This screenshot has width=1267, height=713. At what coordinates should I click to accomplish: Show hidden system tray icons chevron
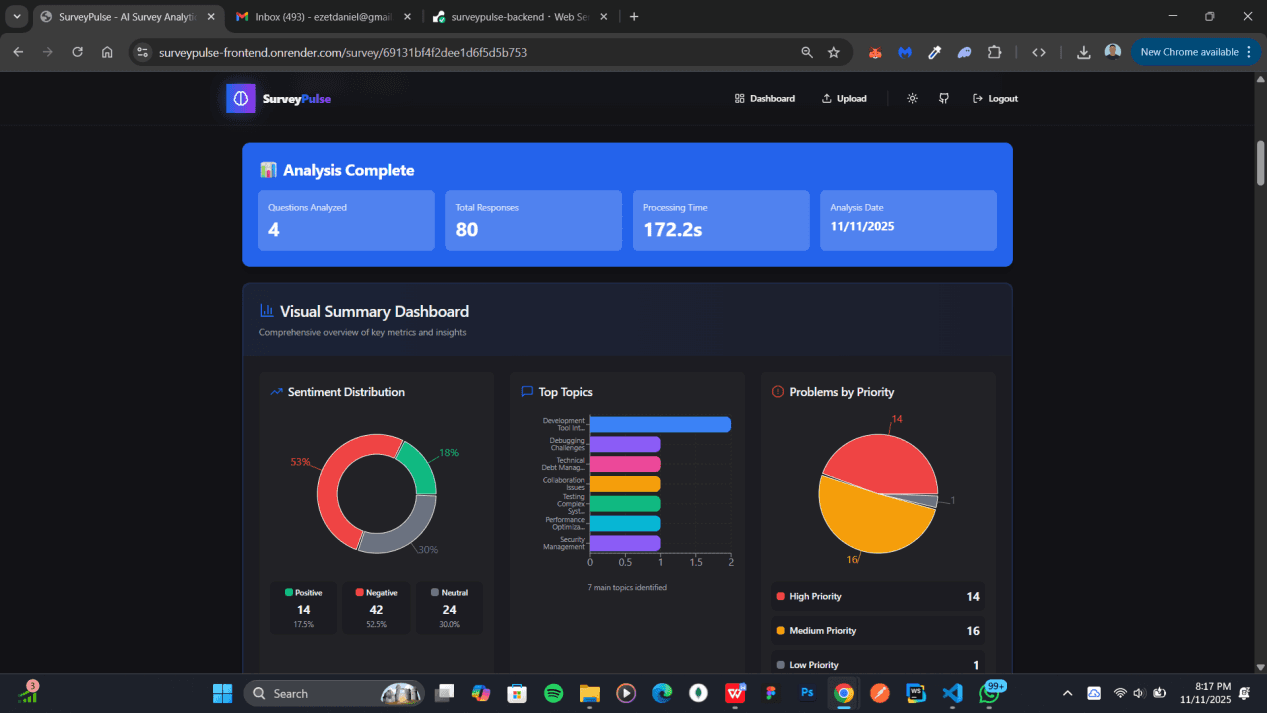click(1067, 693)
